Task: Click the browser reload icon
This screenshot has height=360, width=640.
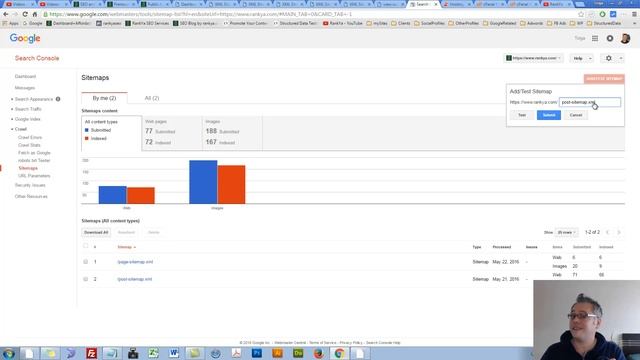Action: (x=25, y=14)
